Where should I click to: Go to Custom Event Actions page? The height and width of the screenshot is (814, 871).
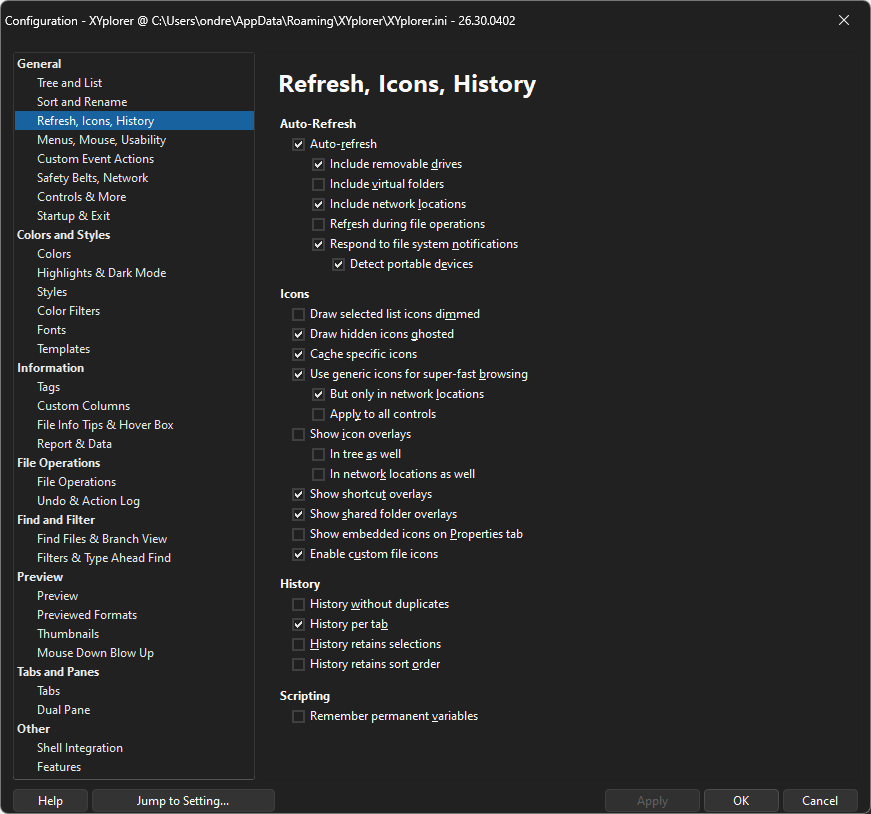point(95,159)
